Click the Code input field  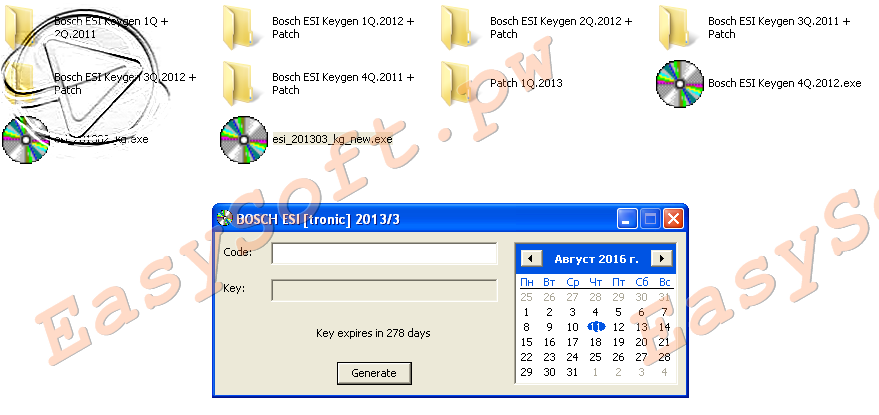(384, 253)
